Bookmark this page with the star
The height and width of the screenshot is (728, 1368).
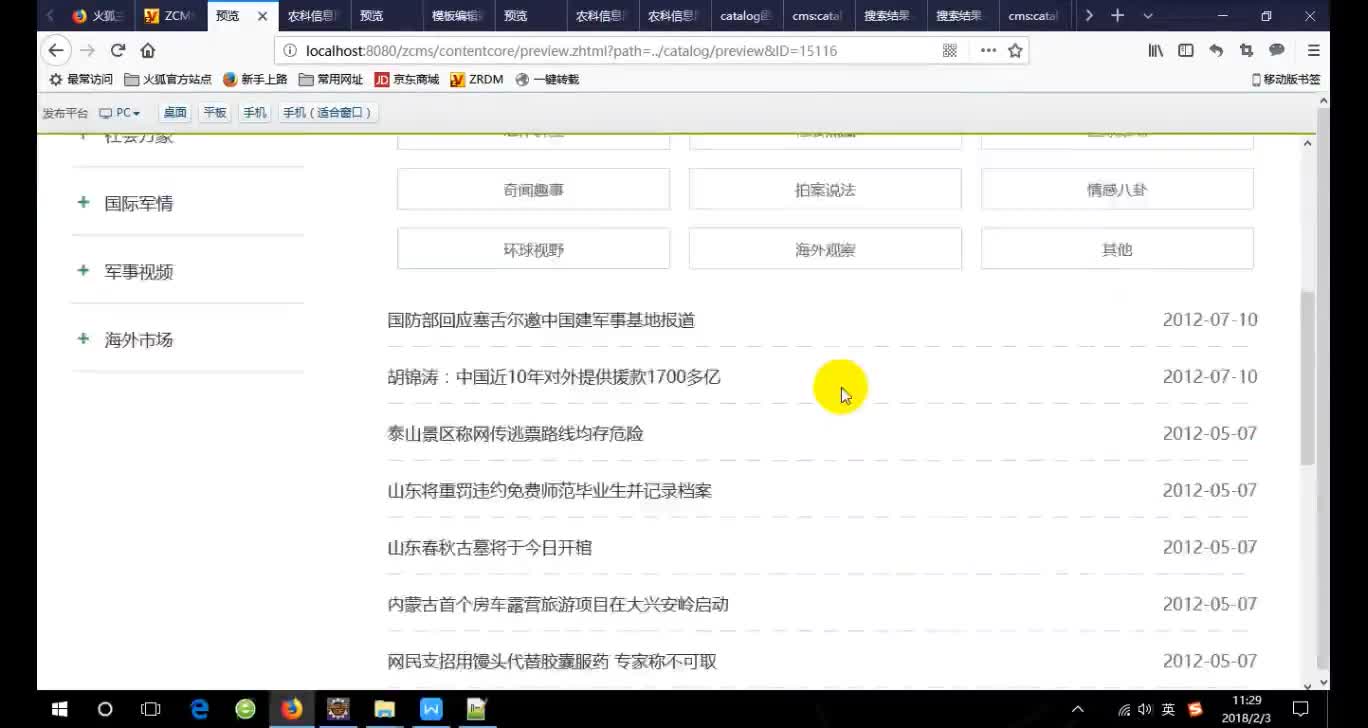click(x=1015, y=50)
